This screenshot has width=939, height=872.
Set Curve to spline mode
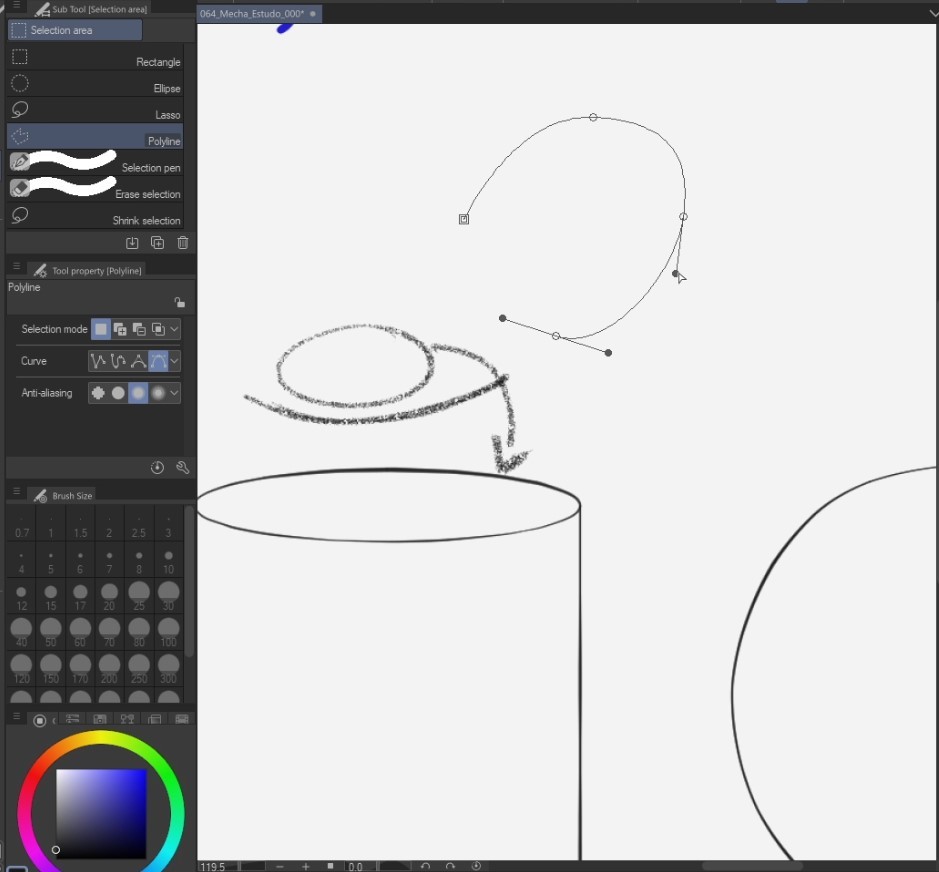click(x=118, y=361)
